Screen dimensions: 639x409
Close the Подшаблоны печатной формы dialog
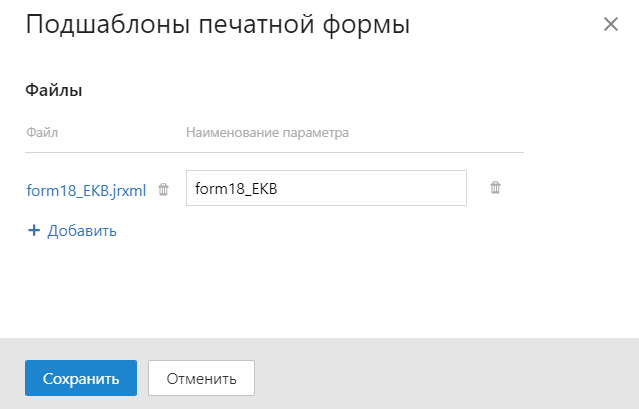(610, 24)
